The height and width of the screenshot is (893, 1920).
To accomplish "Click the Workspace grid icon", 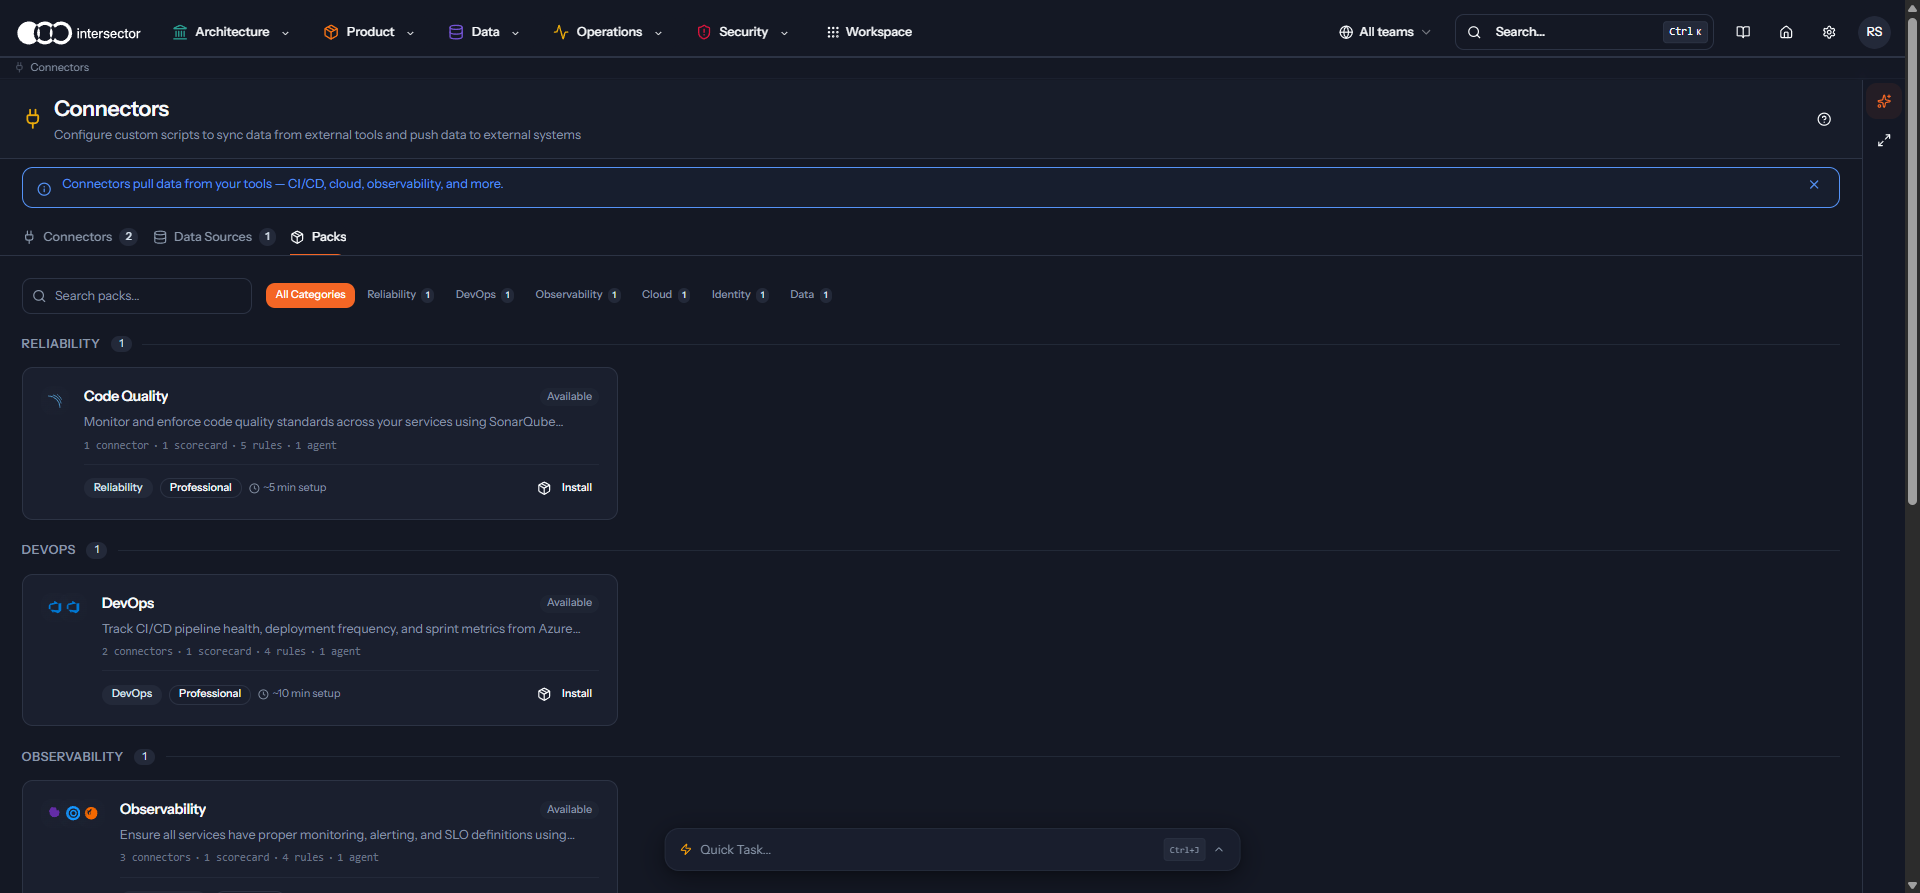I will [833, 32].
